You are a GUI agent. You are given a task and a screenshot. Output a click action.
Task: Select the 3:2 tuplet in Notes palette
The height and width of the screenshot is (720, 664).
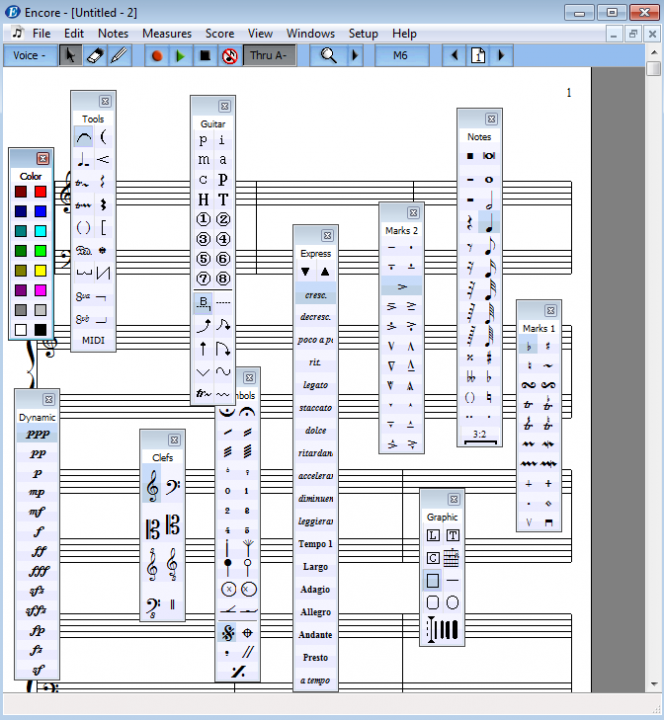479,435
